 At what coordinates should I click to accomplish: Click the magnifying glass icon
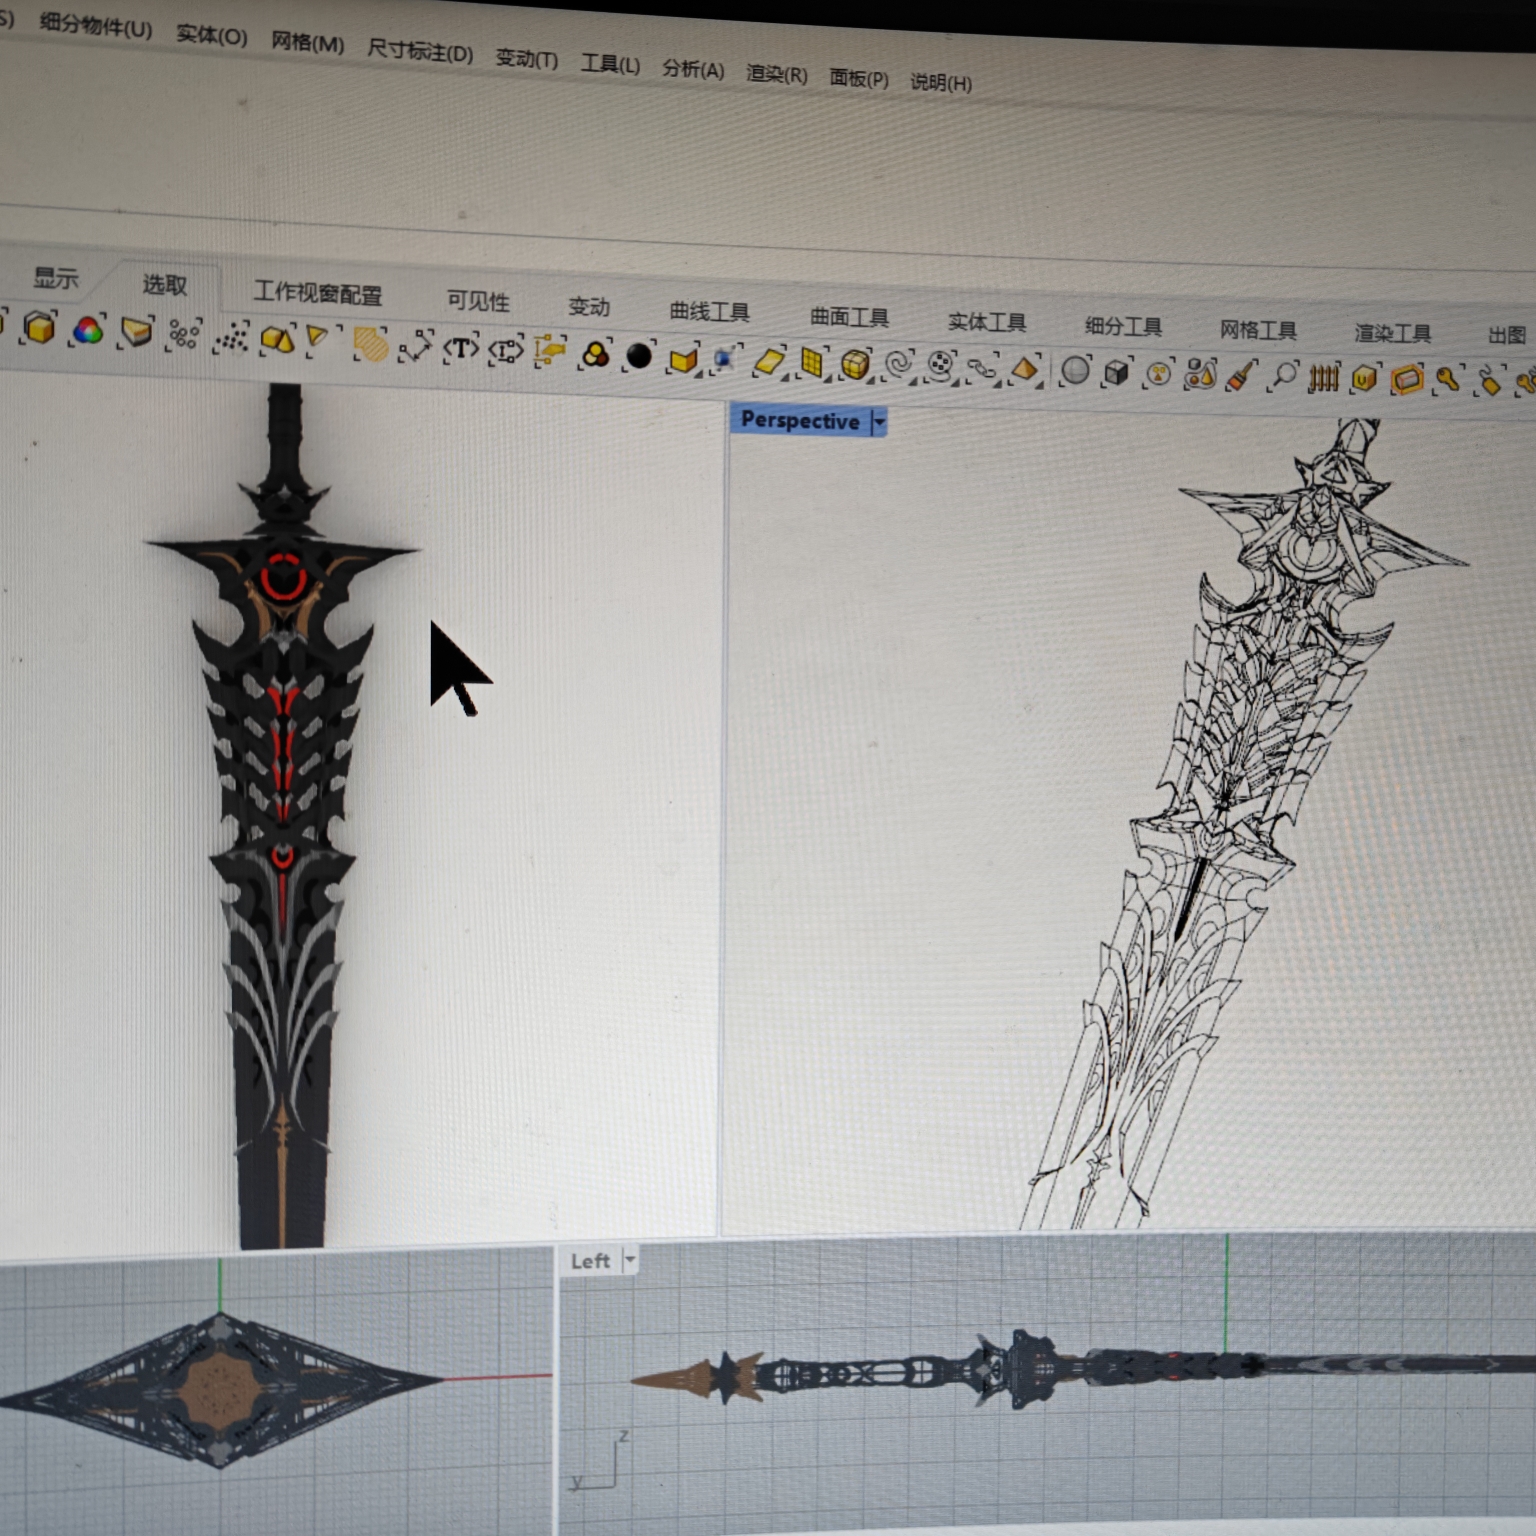point(1283,376)
